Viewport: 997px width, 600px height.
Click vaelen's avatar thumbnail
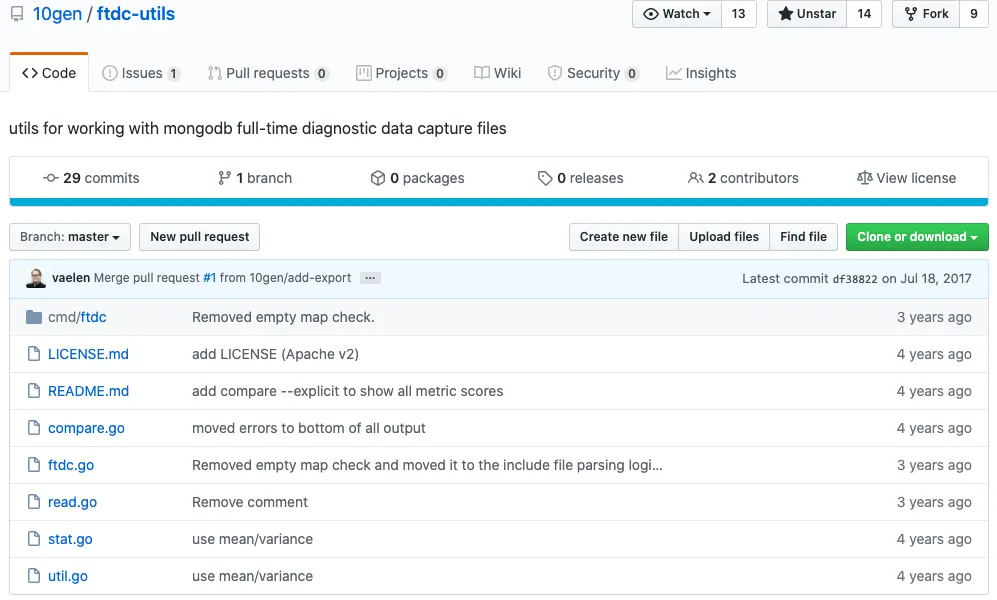[x=36, y=278]
